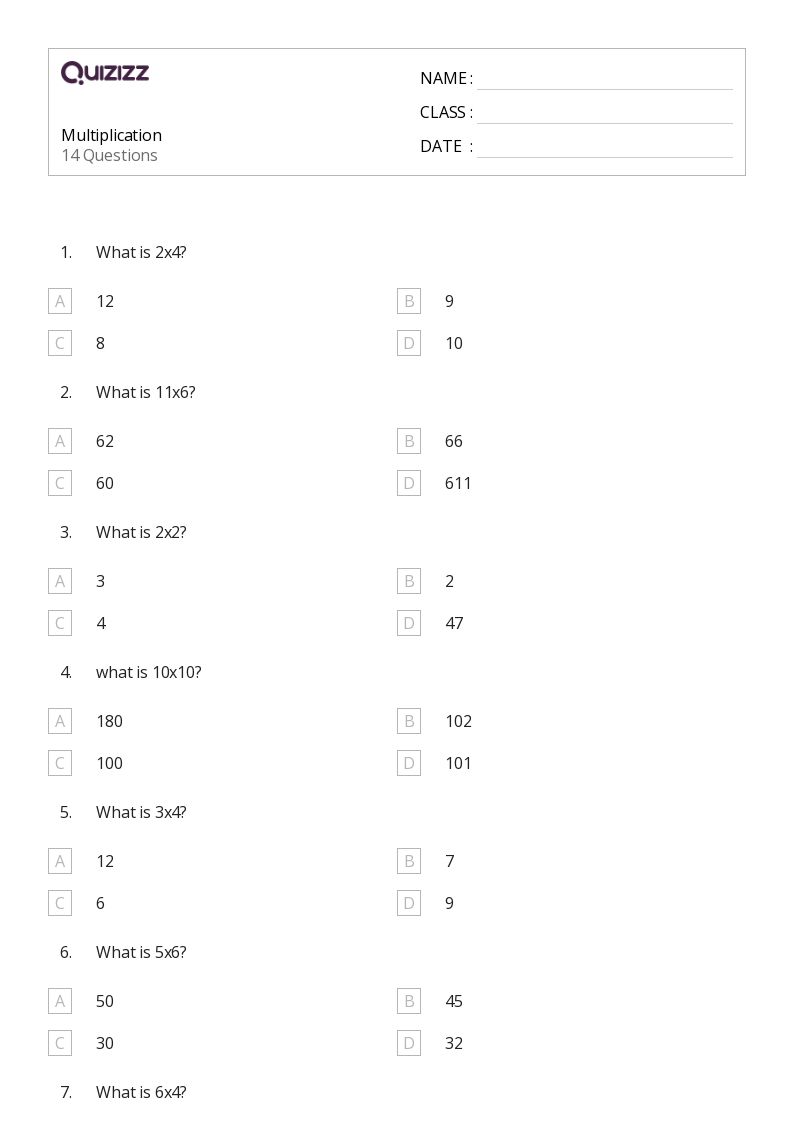Select box D with answer 611
The width and height of the screenshot is (794, 1123).
(x=409, y=483)
